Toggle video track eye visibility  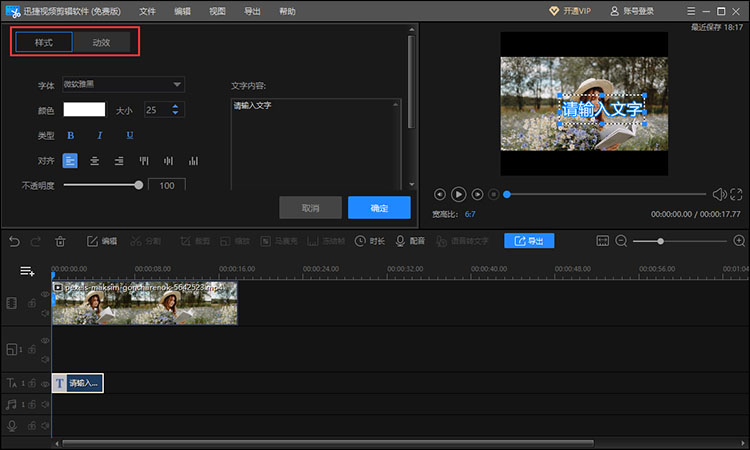point(45,295)
